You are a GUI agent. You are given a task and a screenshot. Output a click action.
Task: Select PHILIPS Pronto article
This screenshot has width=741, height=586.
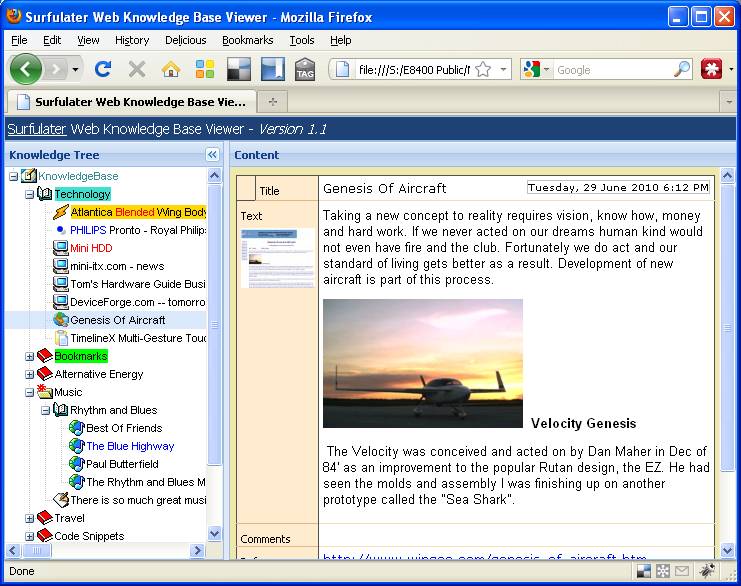click(138, 230)
